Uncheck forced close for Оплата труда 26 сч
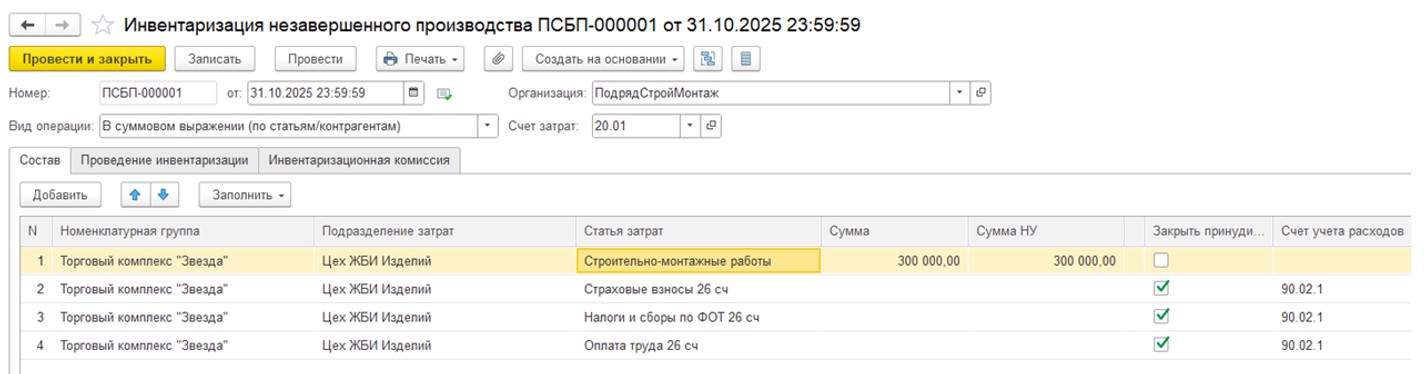This screenshot has width=1425, height=374. 1160,345
